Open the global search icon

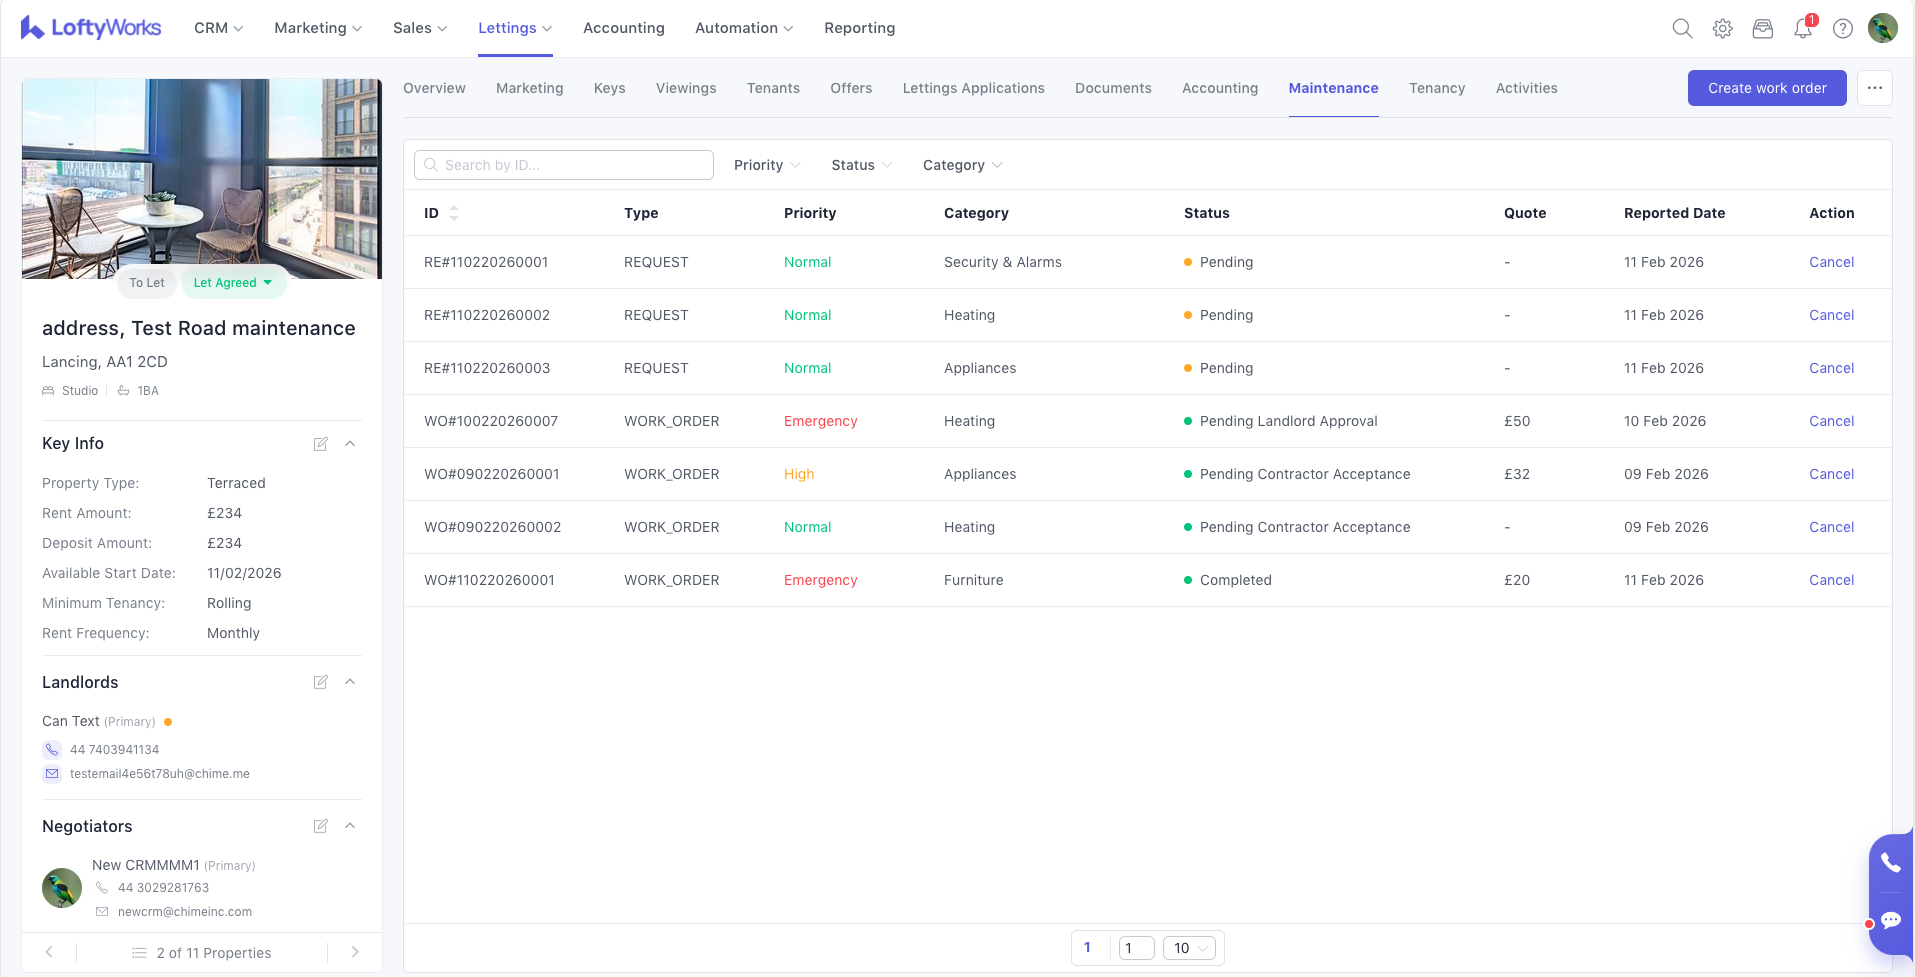1682,29
